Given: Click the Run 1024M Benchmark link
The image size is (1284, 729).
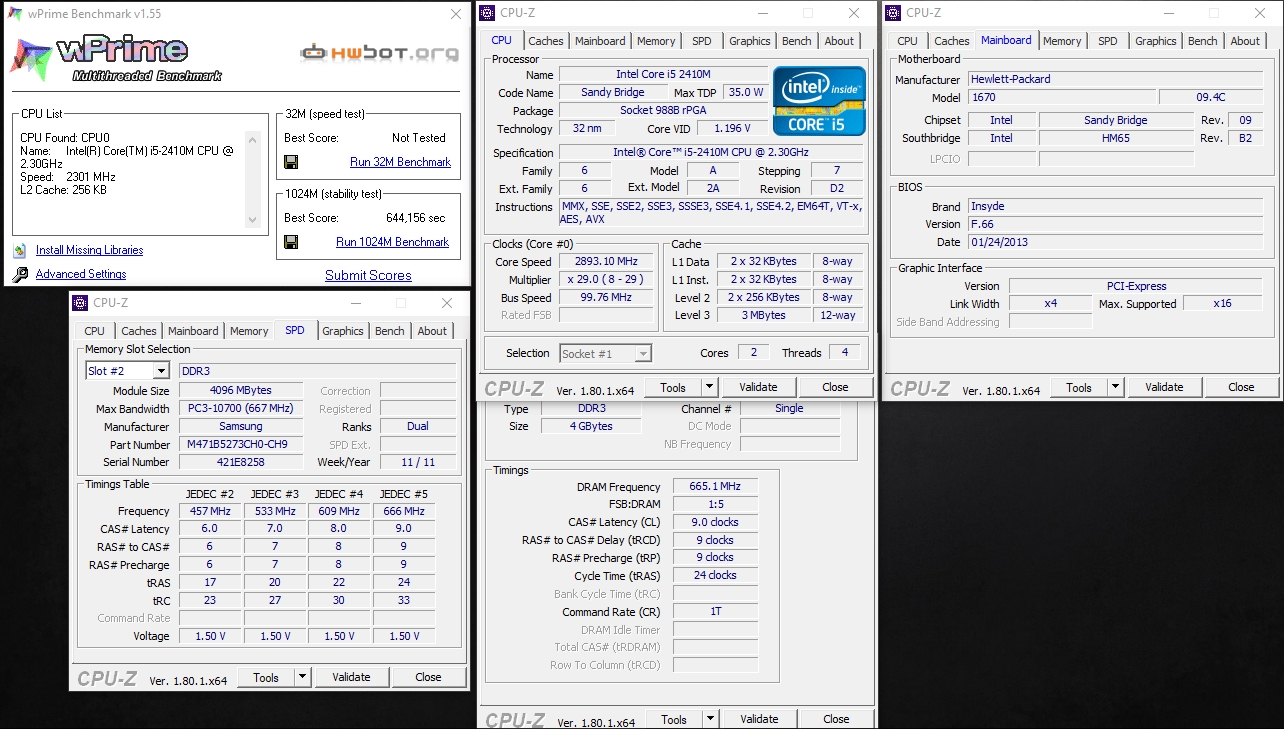Looking at the screenshot, I should pos(392,242).
